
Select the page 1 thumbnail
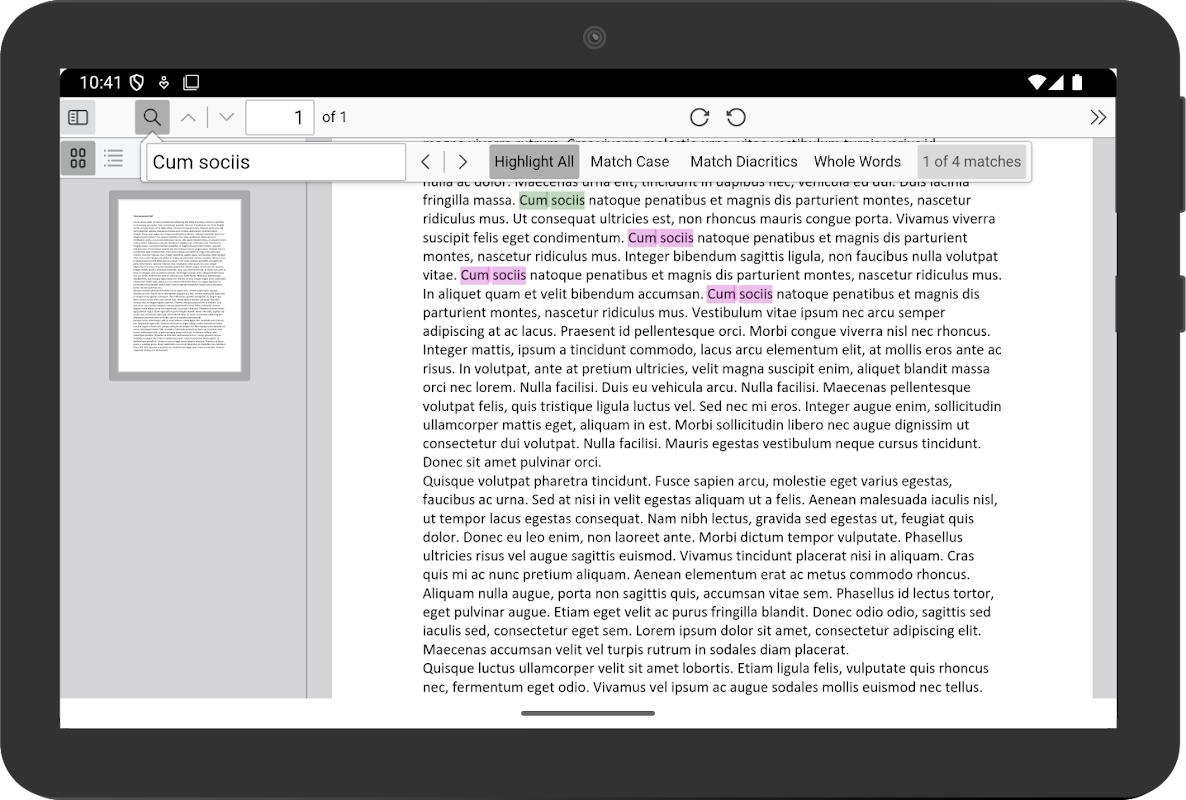click(x=180, y=285)
